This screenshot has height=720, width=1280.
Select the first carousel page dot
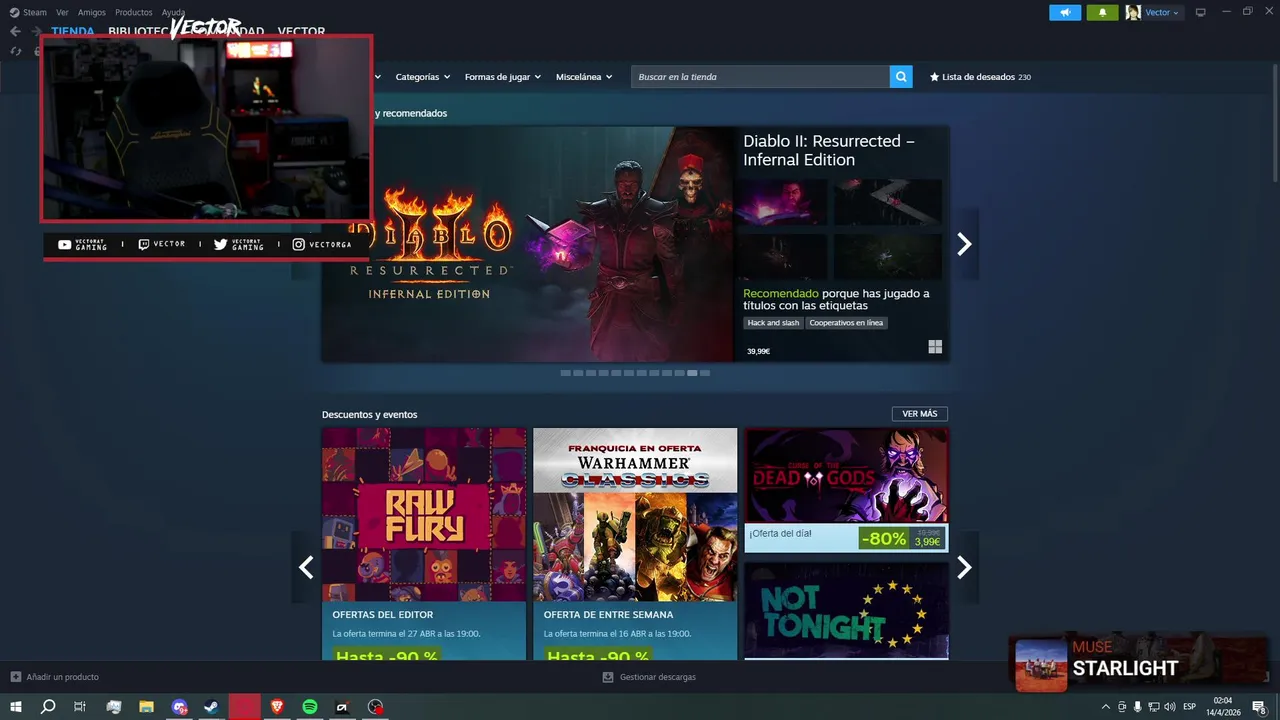click(x=566, y=373)
